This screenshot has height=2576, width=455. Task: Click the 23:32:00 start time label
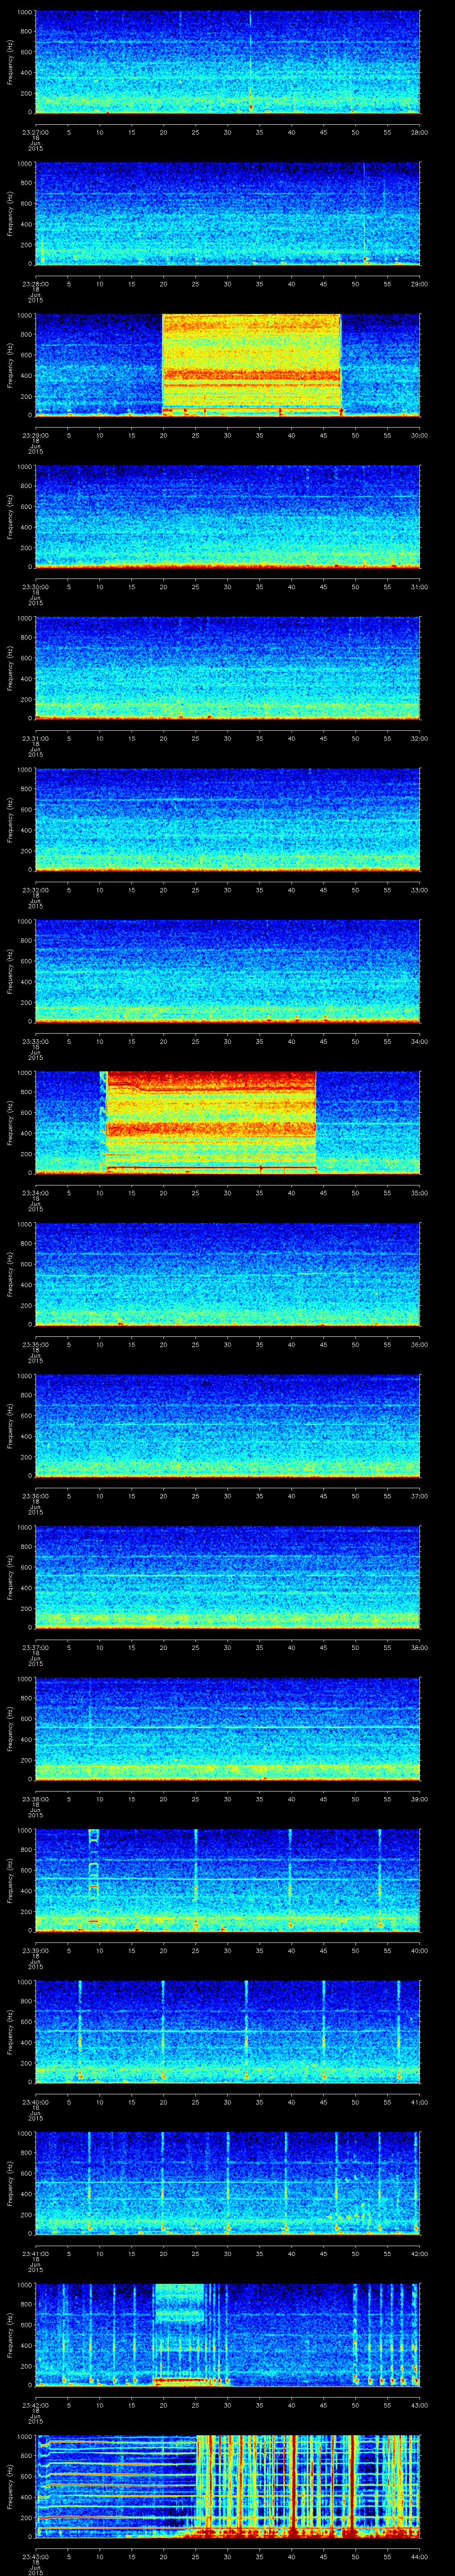point(35,890)
